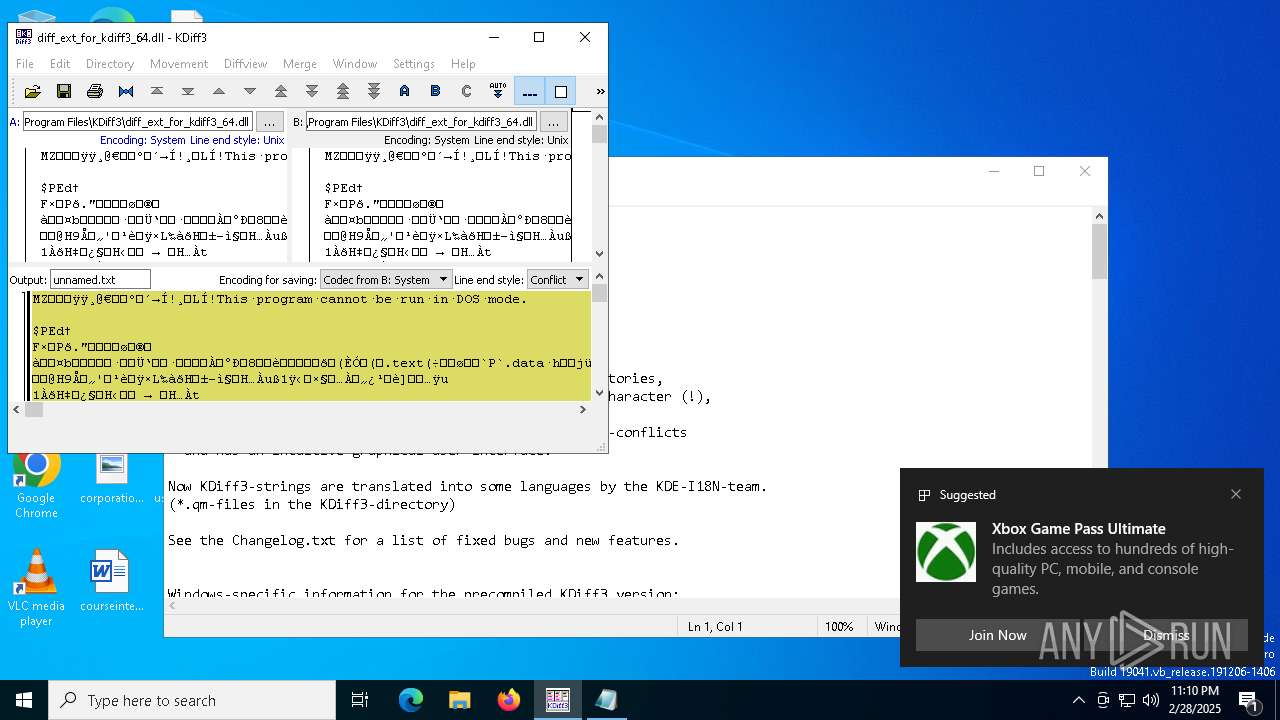Click the Xbox Game Pass logo

click(946, 552)
